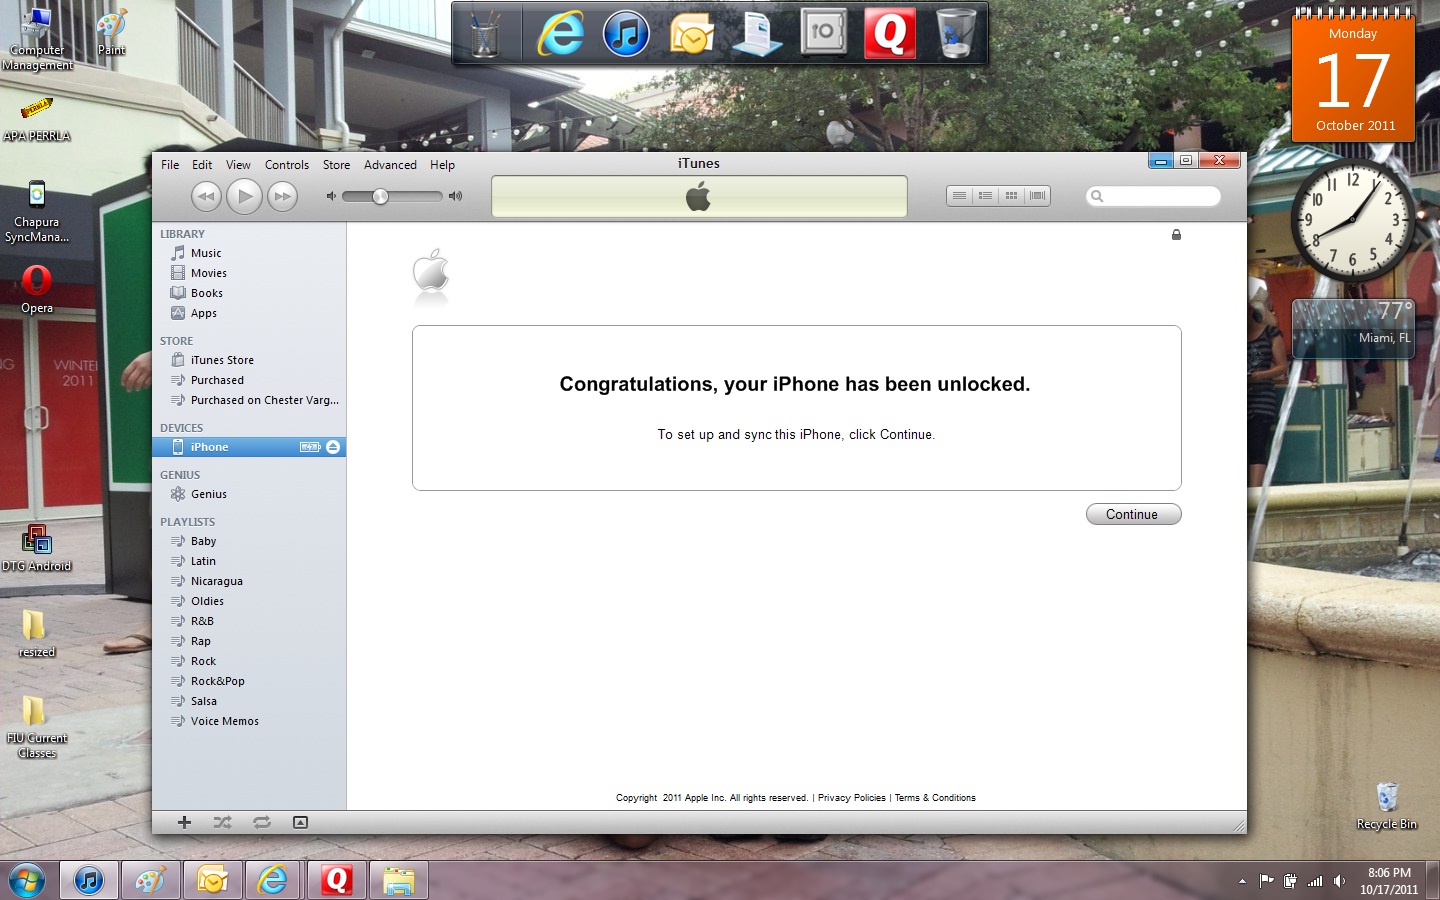This screenshot has width=1440, height=900.
Task: Add a new playlist with plus button
Action: pos(184,822)
